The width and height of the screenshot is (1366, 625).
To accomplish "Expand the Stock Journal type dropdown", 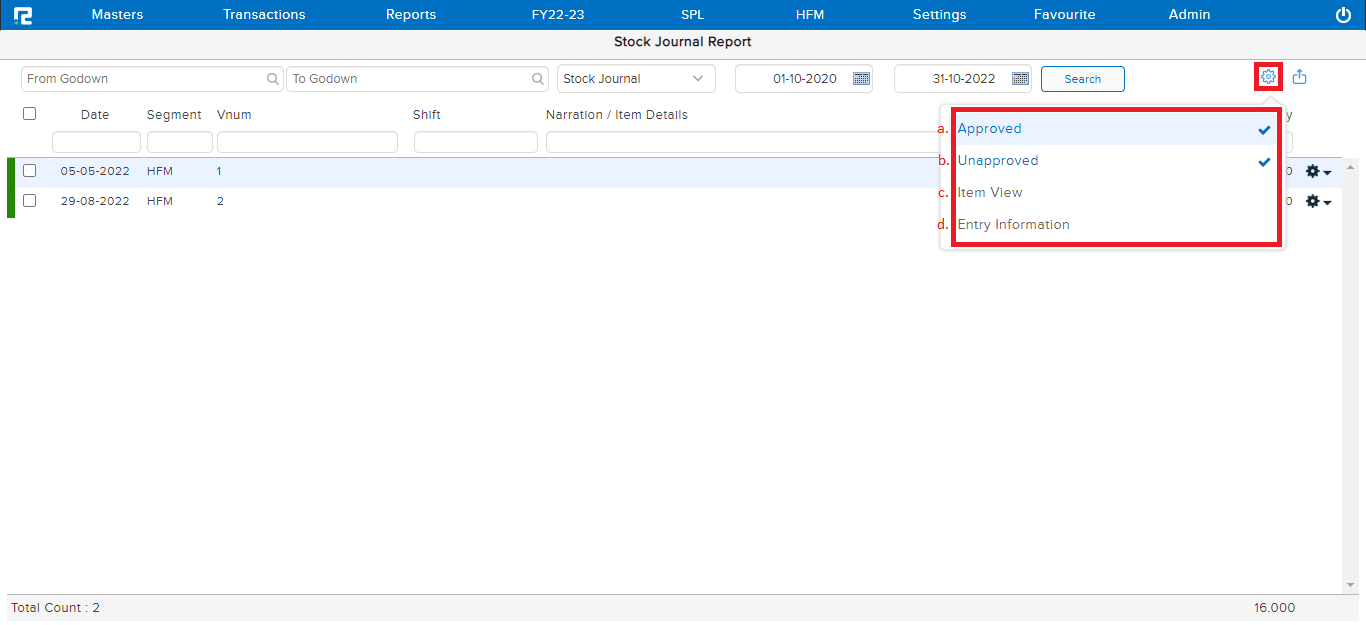I will pos(697,79).
